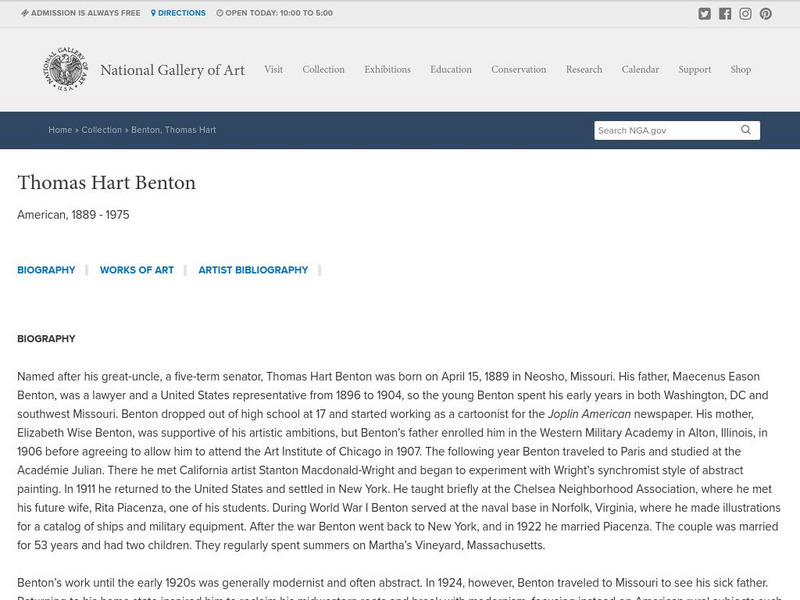
Task: Open the Calendar menu
Action: (x=640, y=69)
